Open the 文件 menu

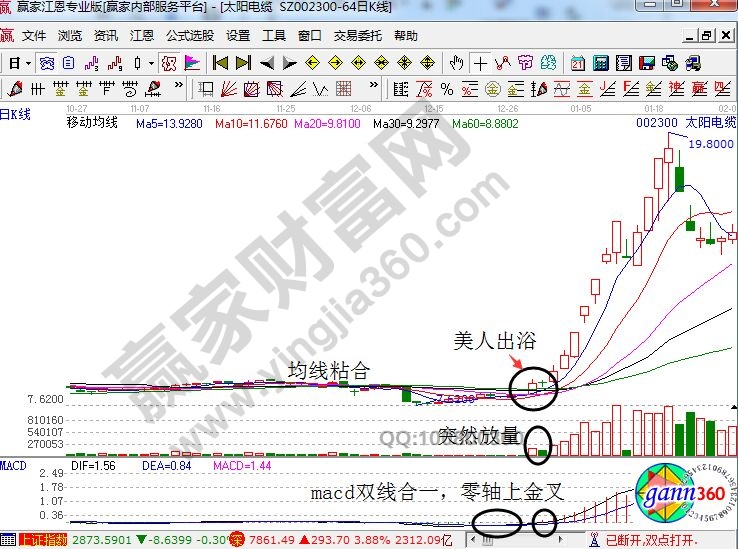(34, 36)
